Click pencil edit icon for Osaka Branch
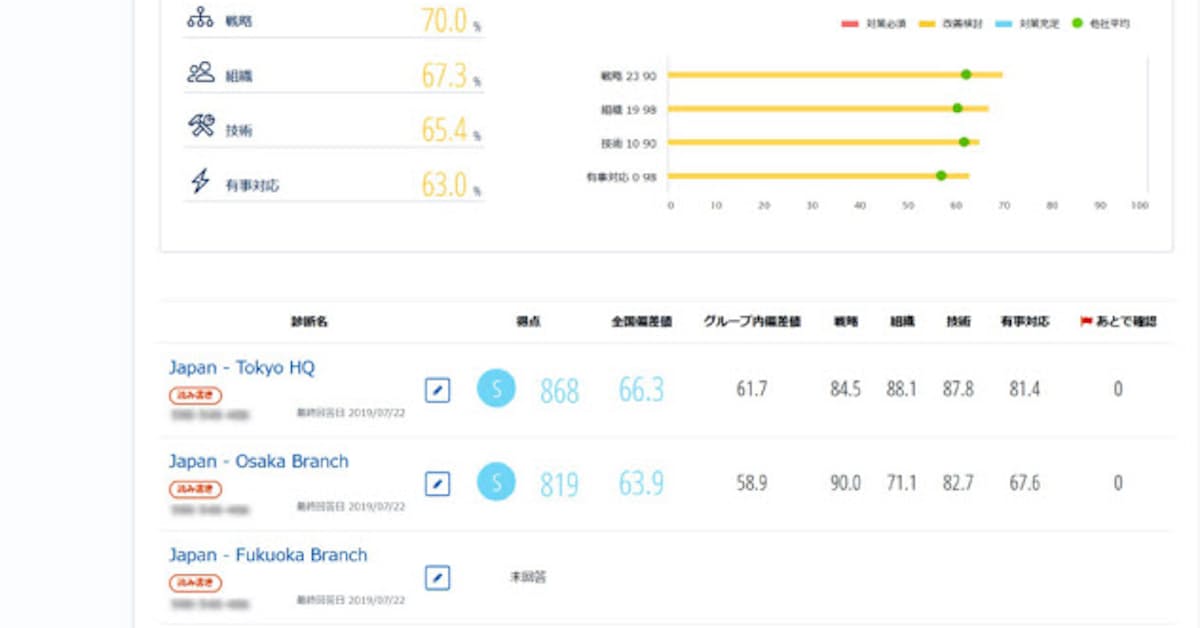Image resolution: width=1200 pixels, height=628 pixels. point(437,484)
